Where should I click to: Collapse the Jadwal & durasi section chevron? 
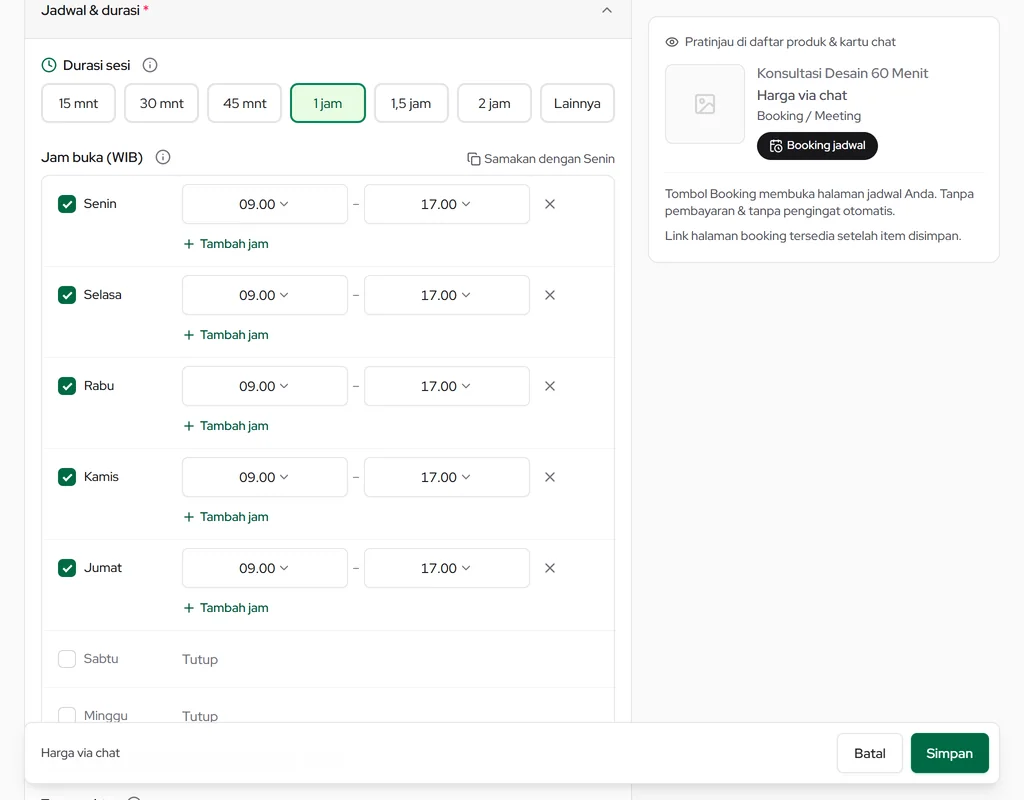tap(607, 10)
